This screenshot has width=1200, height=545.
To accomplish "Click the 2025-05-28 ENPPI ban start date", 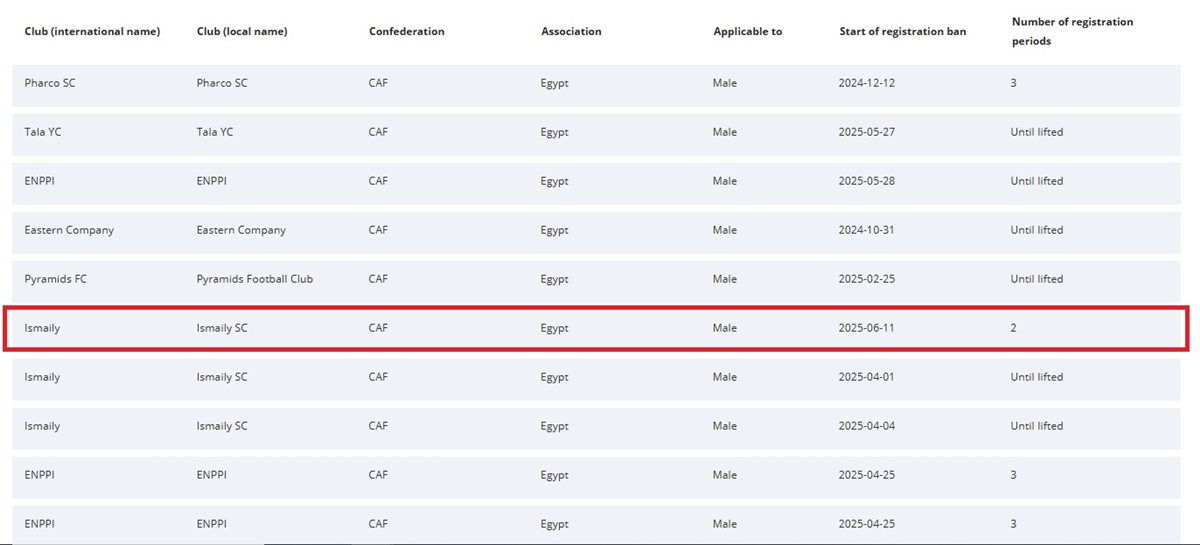I will 866,181.
